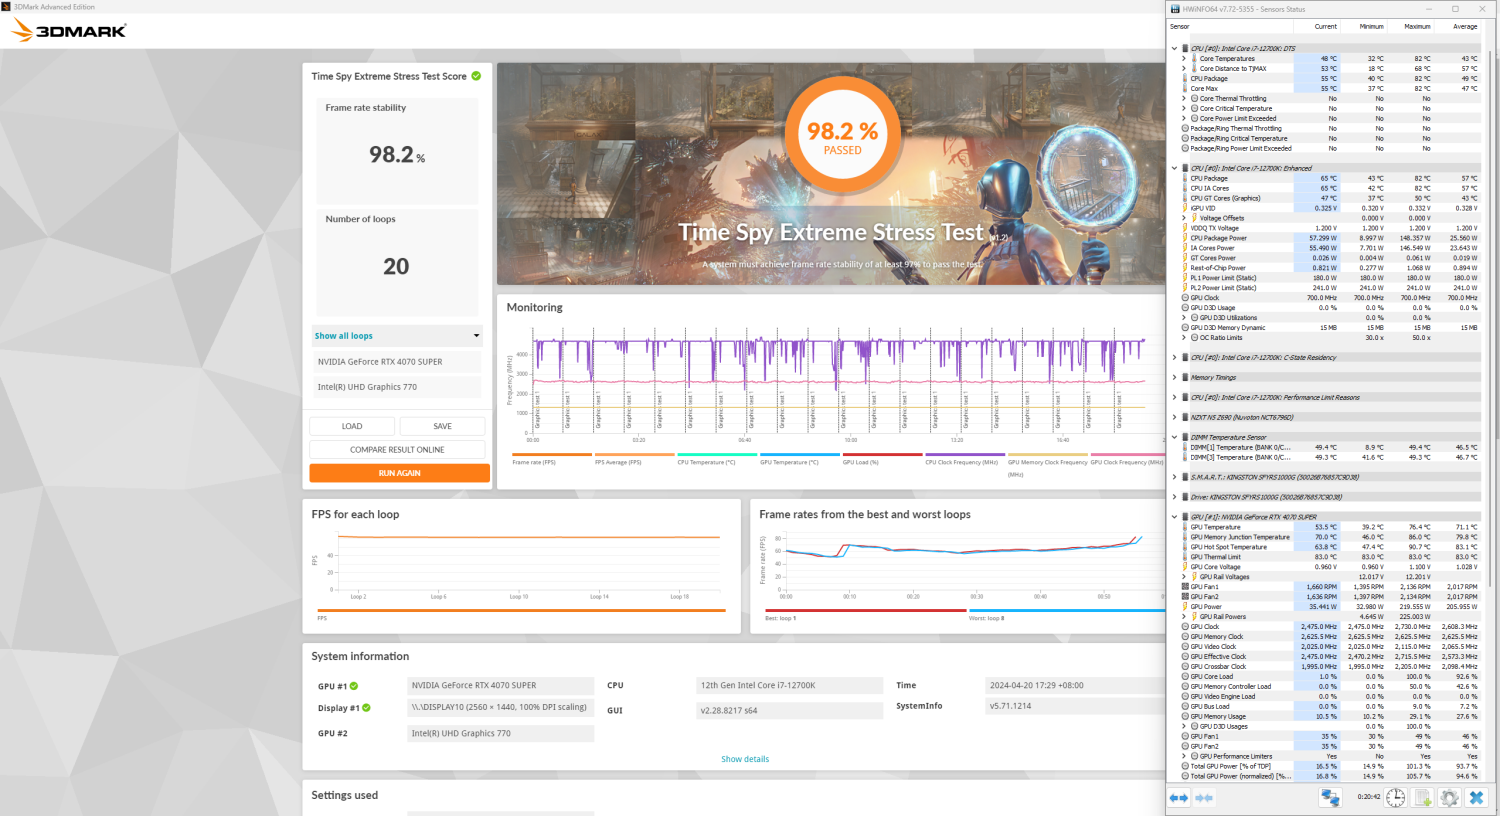Open the Show details link
The image size is (1500, 816).
pyautogui.click(x=745, y=759)
